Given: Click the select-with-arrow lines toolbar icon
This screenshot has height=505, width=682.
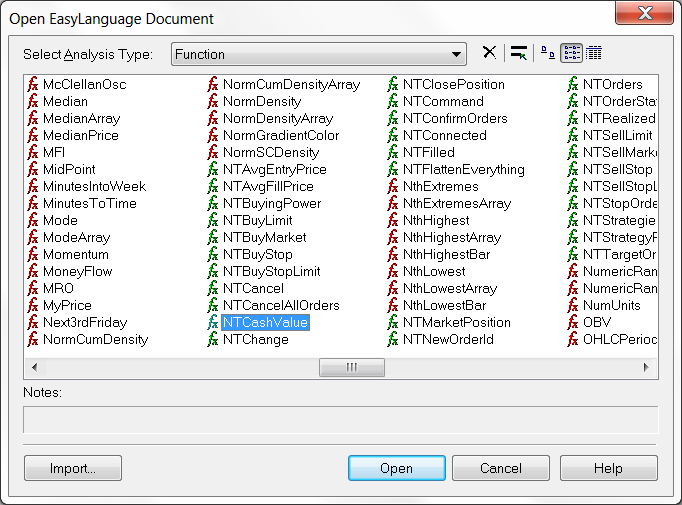Looking at the screenshot, I should [518, 53].
